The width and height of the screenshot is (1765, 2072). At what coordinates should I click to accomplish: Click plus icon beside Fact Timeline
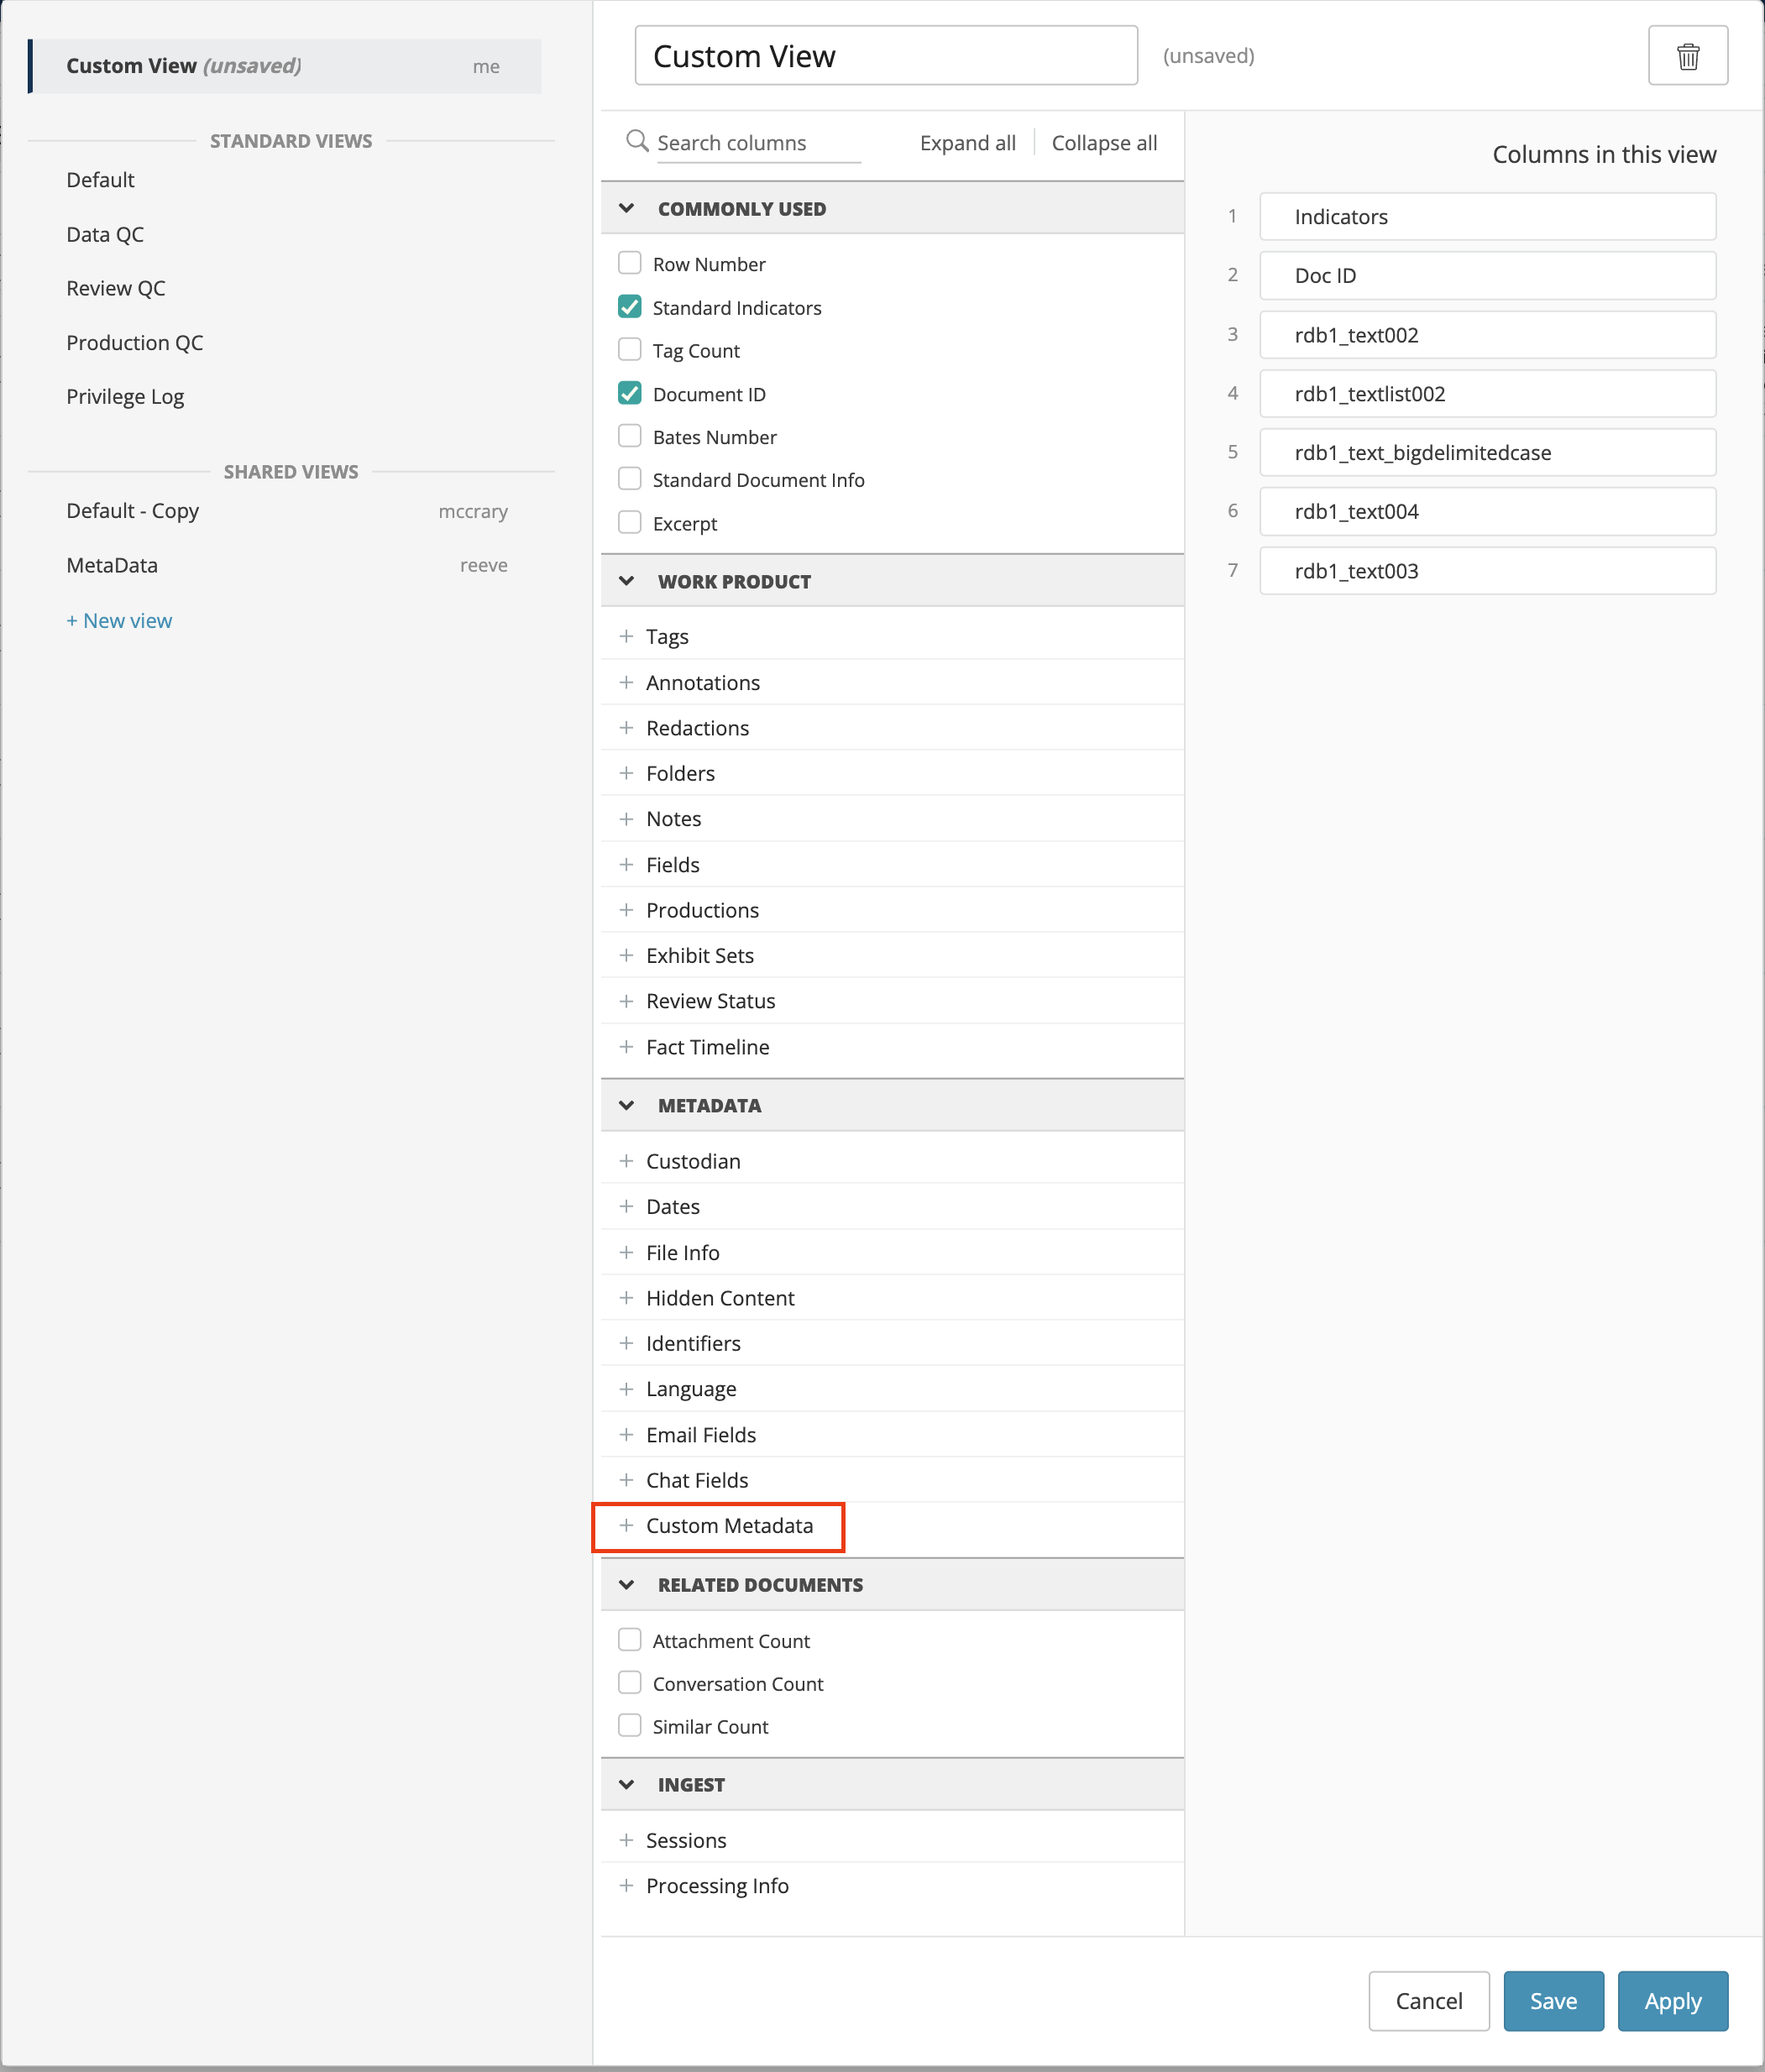tap(626, 1047)
